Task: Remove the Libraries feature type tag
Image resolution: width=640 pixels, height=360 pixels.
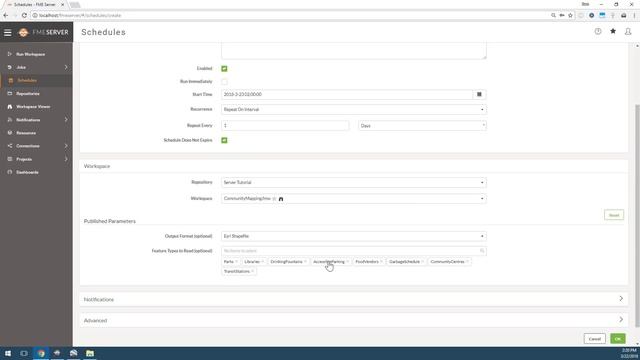Action: 262,262
